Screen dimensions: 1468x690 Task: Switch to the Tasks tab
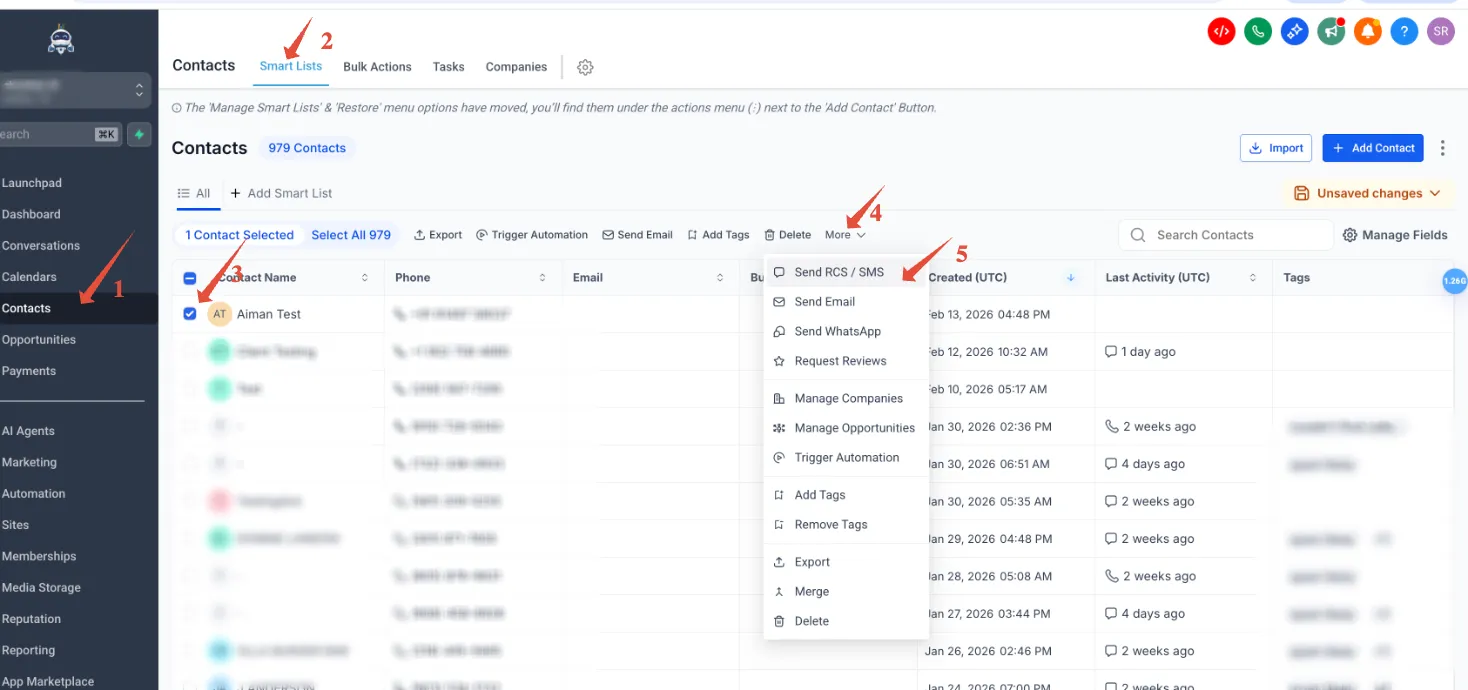coord(448,67)
